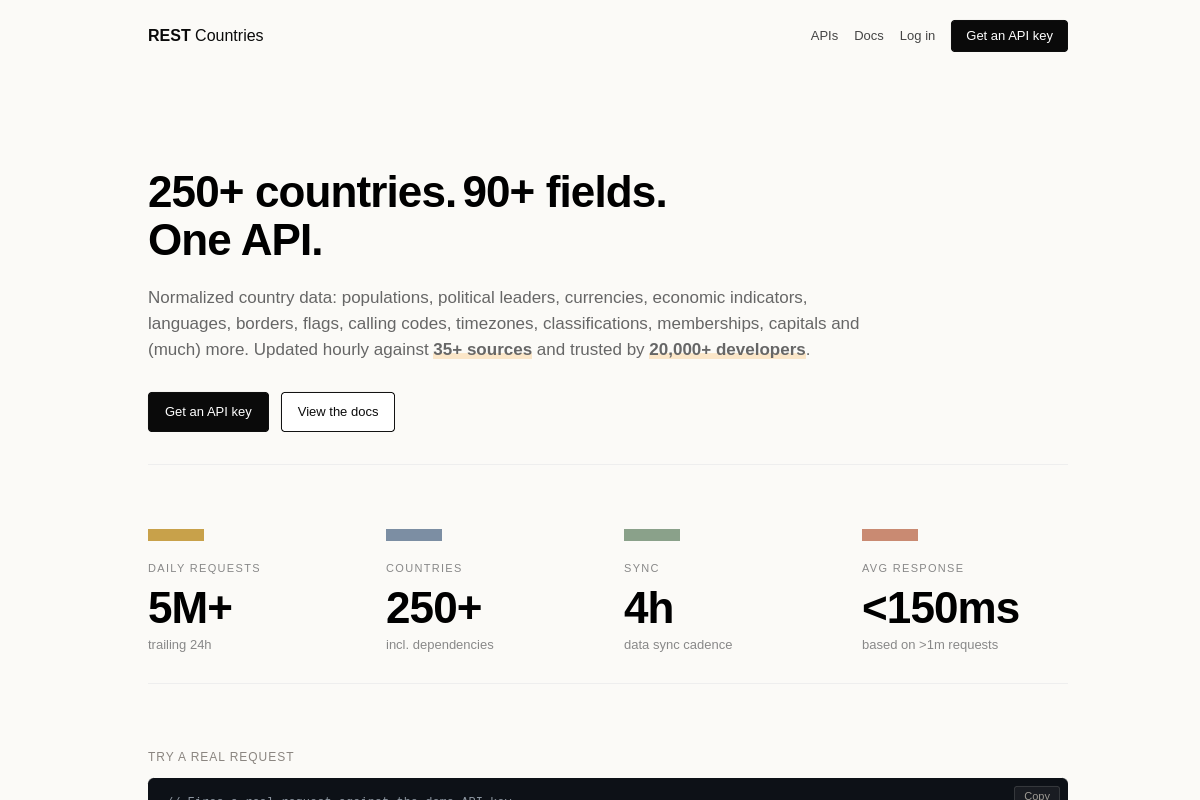This screenshot has height=800, width=1200.
Task: Open the APIs nav link
Action: point(824,36)
